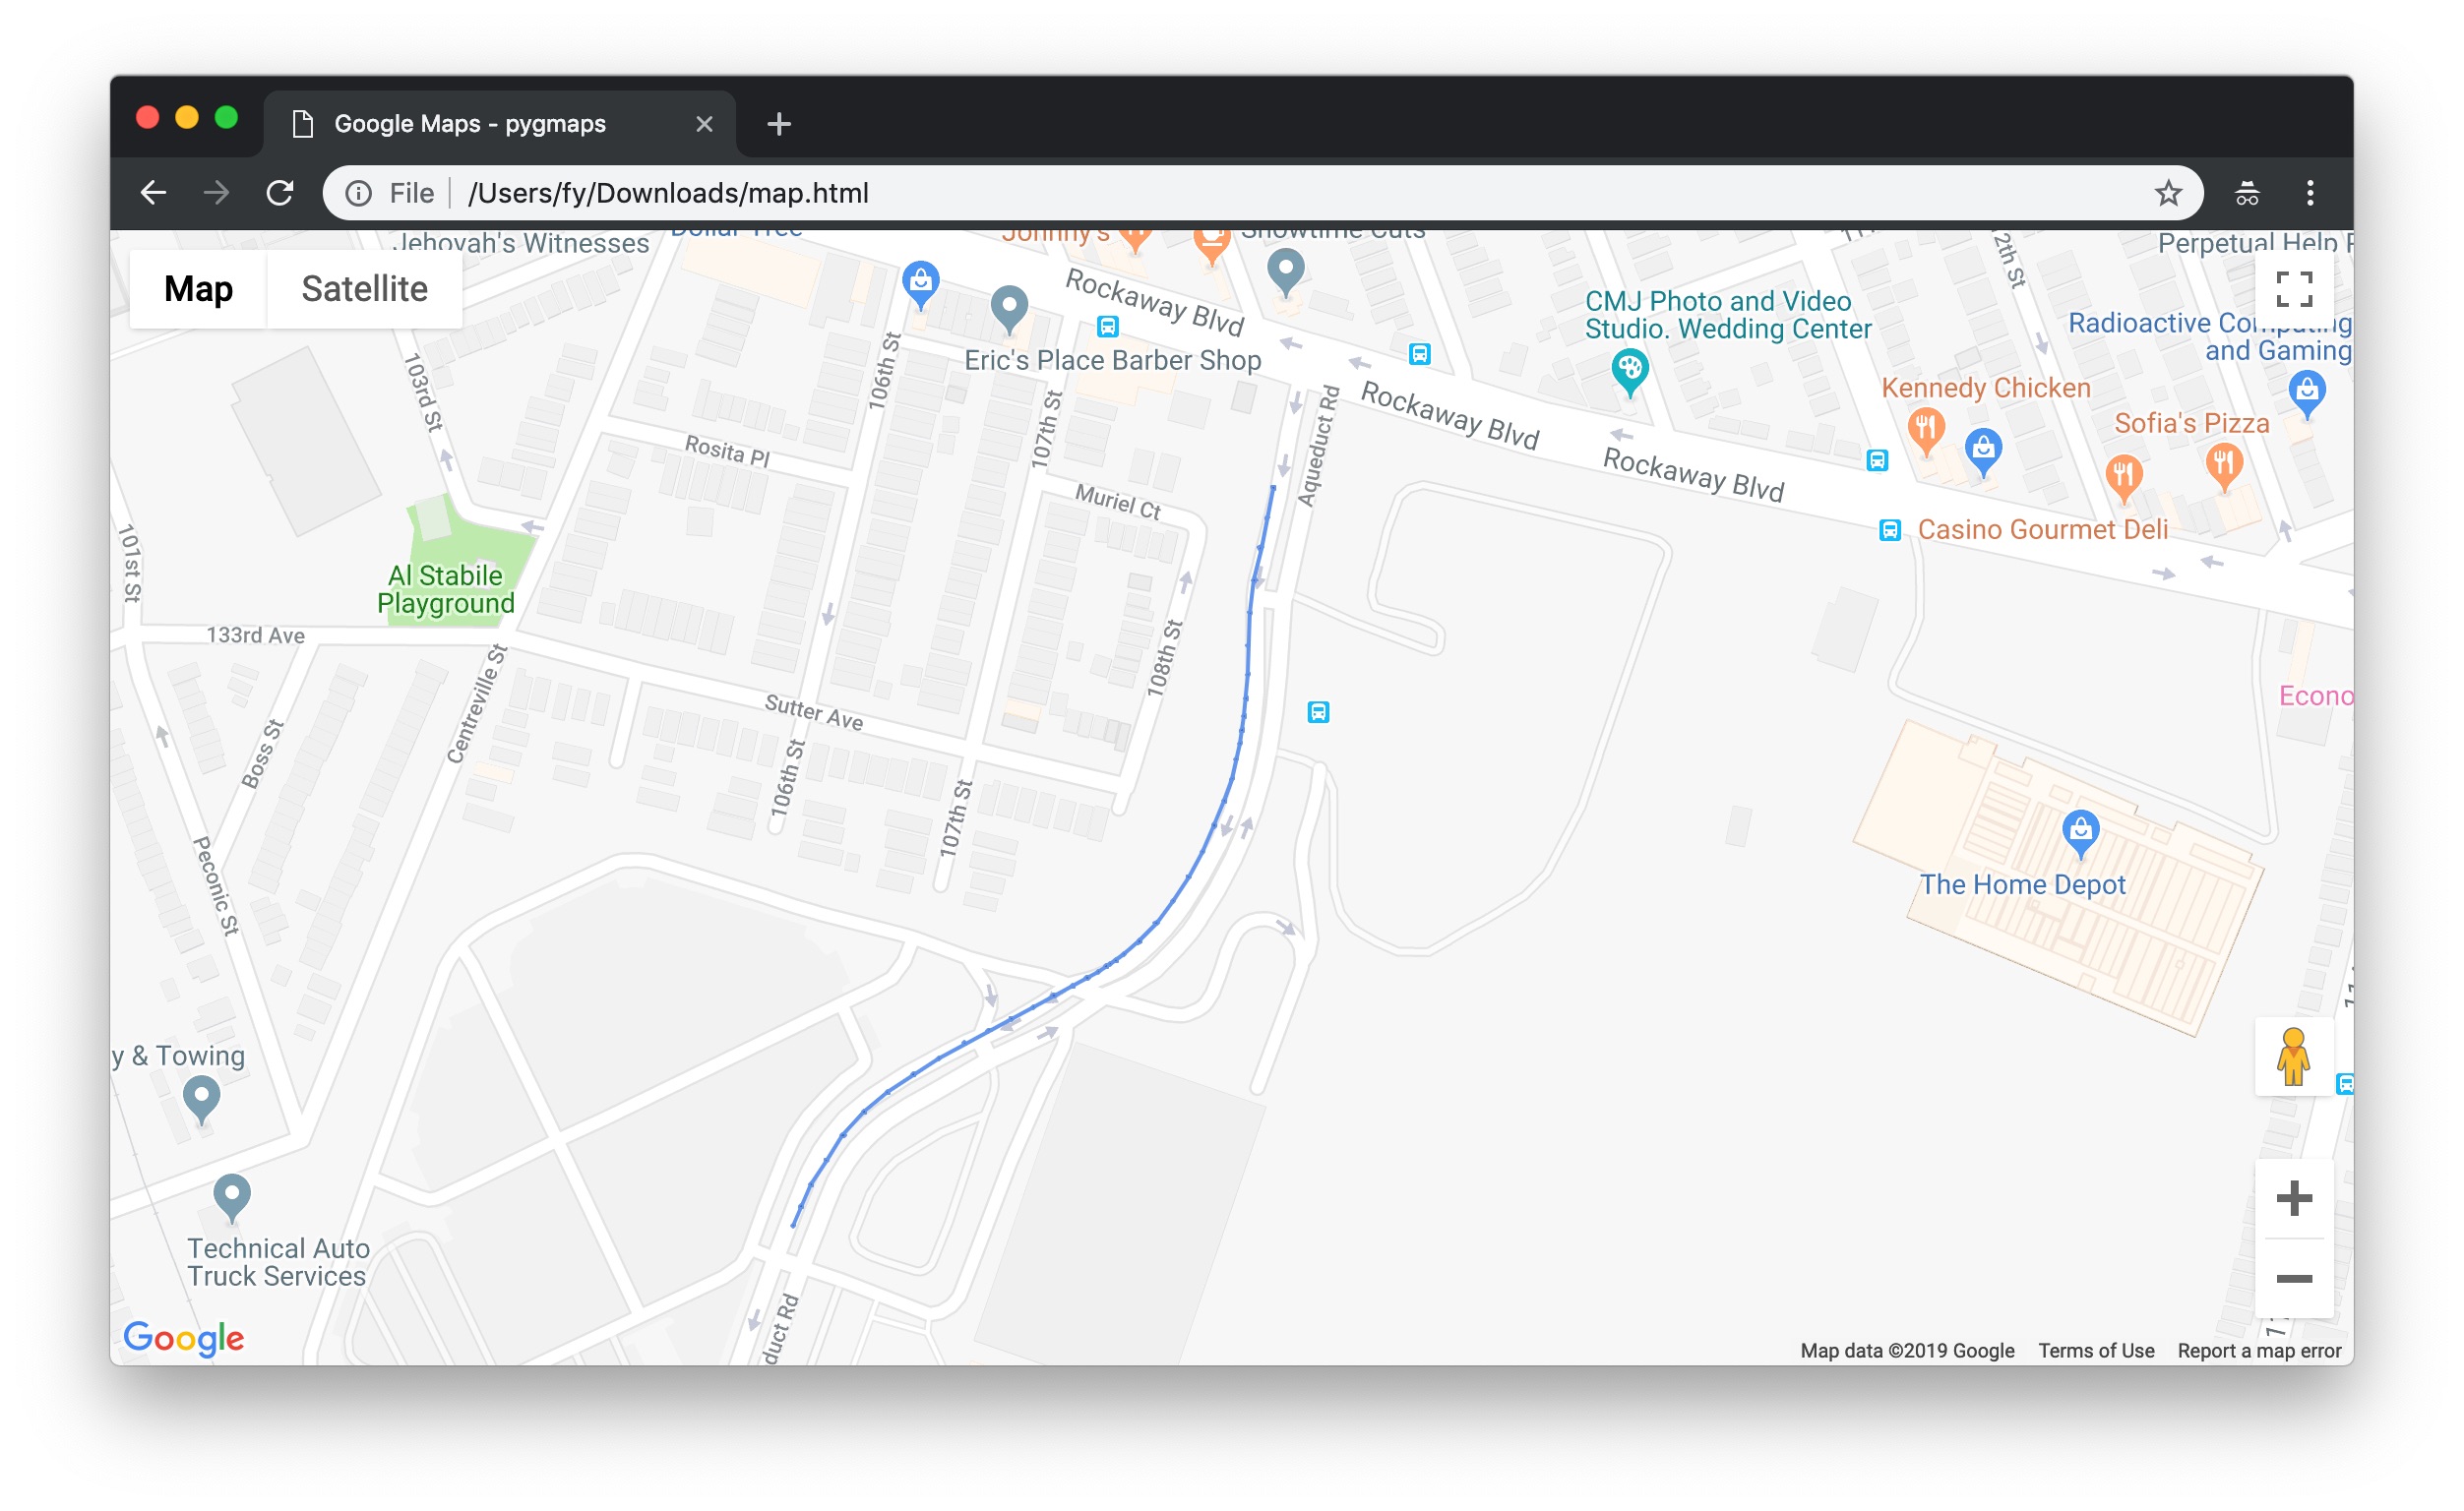Image resolution: width=2464 pixels, height=1511 pixels.
Task: Toggle fullscreen map view
Action: click(2293, 289)
